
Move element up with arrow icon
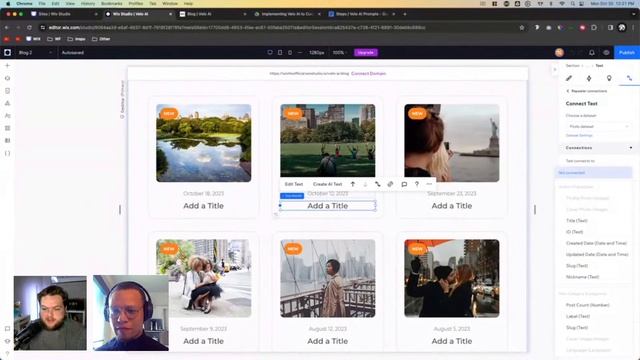pos(353,184)
